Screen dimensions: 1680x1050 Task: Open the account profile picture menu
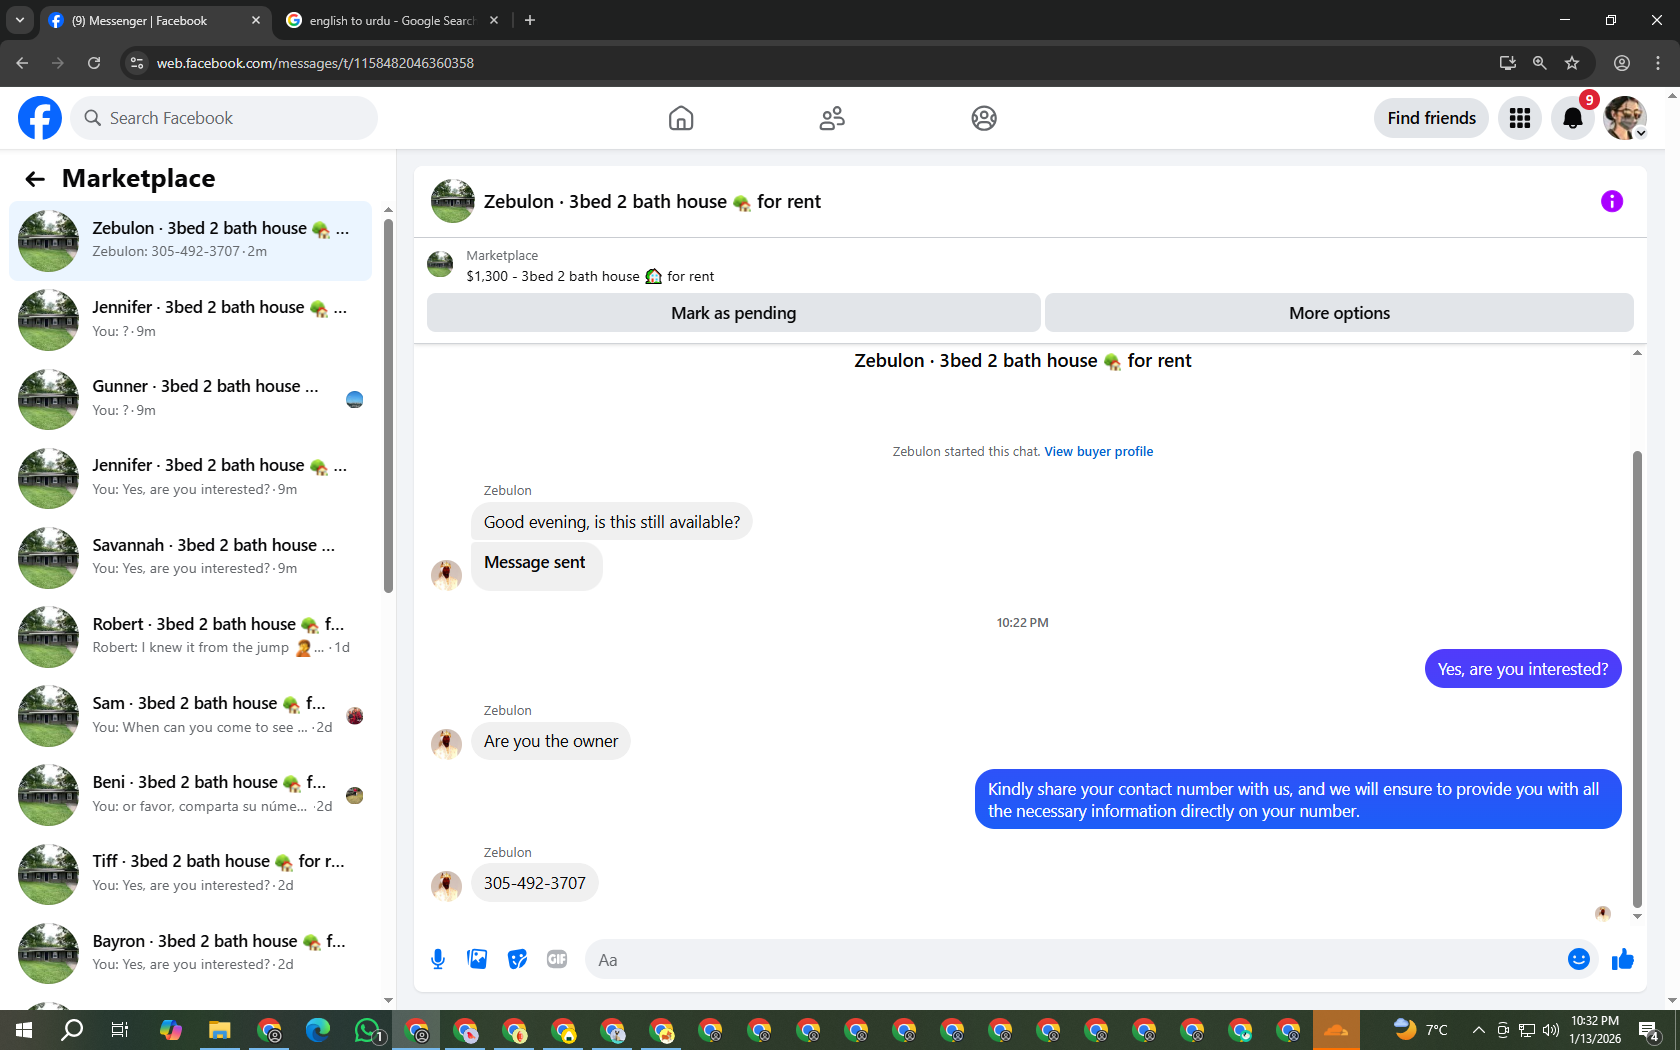(x=1625, y=118)
